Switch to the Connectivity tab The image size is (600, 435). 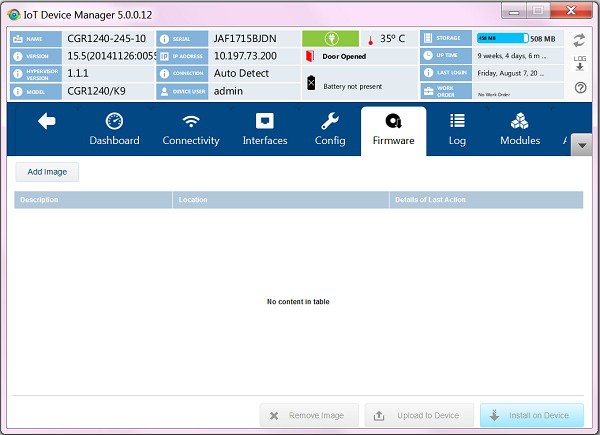tap(191, 130)
